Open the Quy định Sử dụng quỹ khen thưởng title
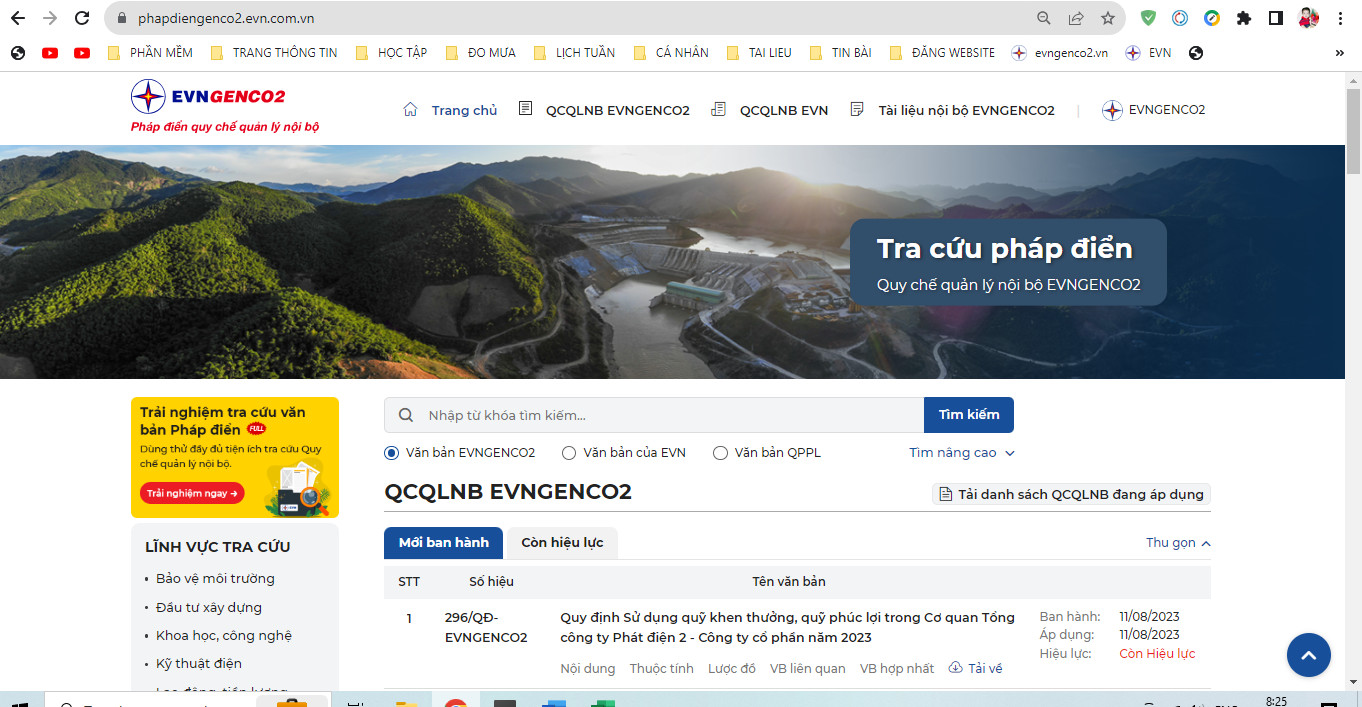The image size is (1362, 707). 788,627
